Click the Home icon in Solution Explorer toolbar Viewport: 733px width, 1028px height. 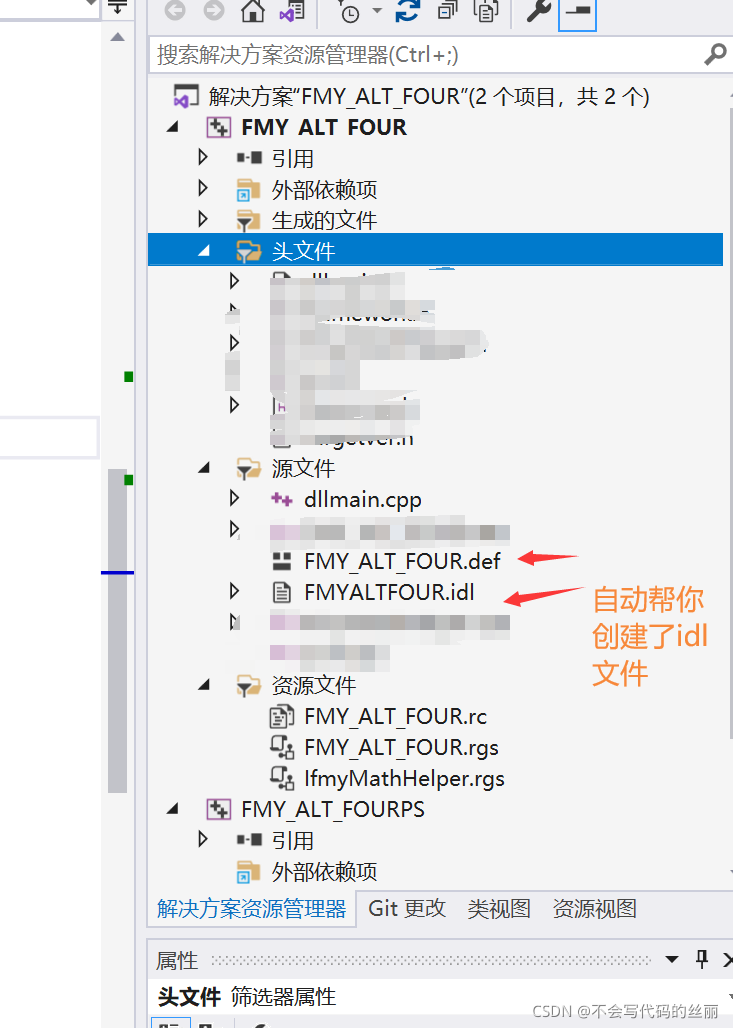click(x=252, y=11)
